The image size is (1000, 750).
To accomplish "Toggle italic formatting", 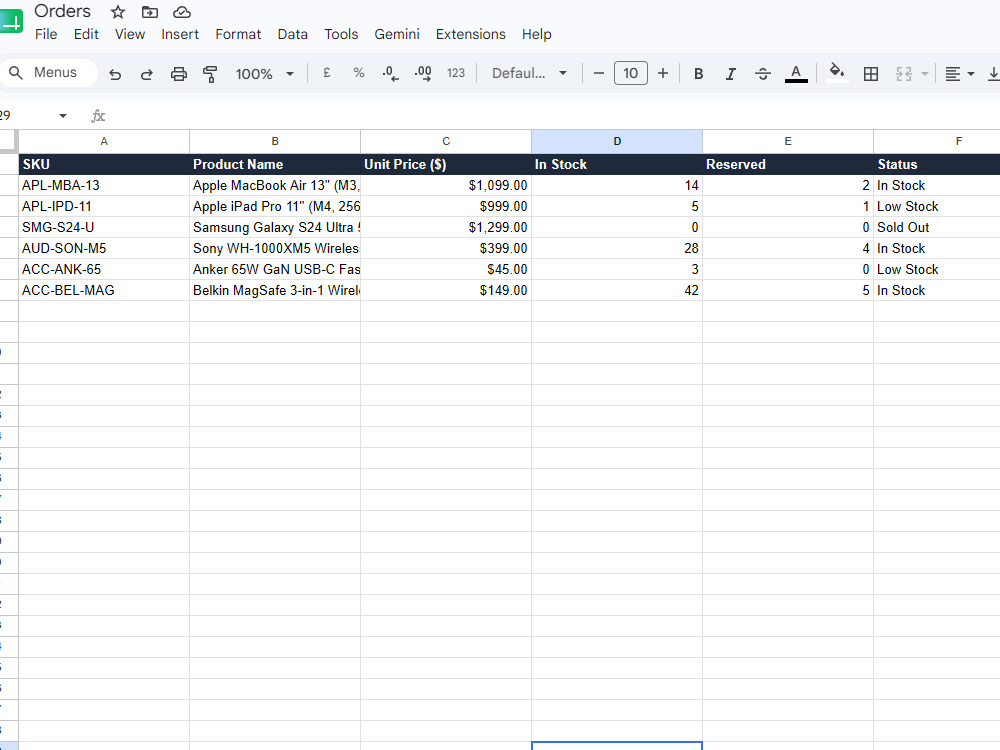I will coord(731,74).
